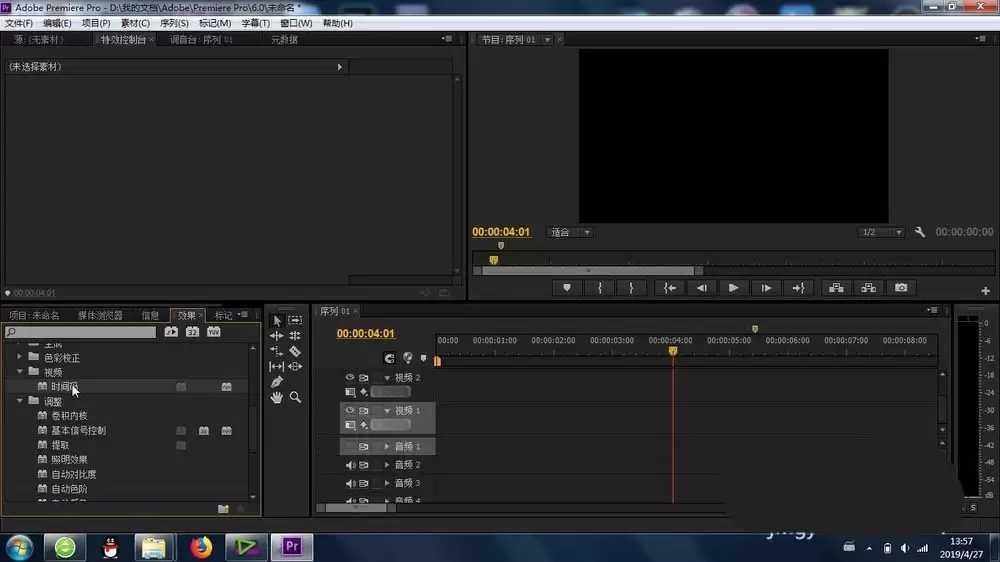Select the Pen tool
The width and height of the screenshot is (1000, 562).
[x=276, y=382]
